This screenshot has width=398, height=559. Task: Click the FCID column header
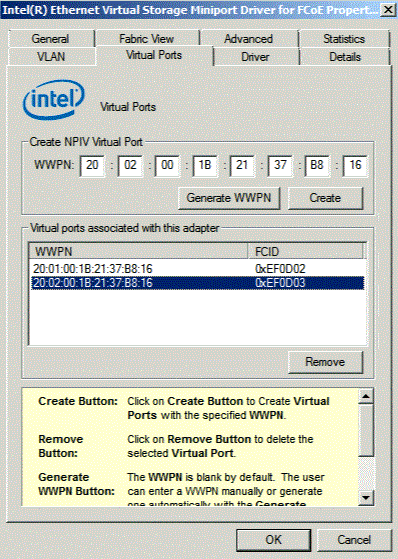[x=305, y=252]
